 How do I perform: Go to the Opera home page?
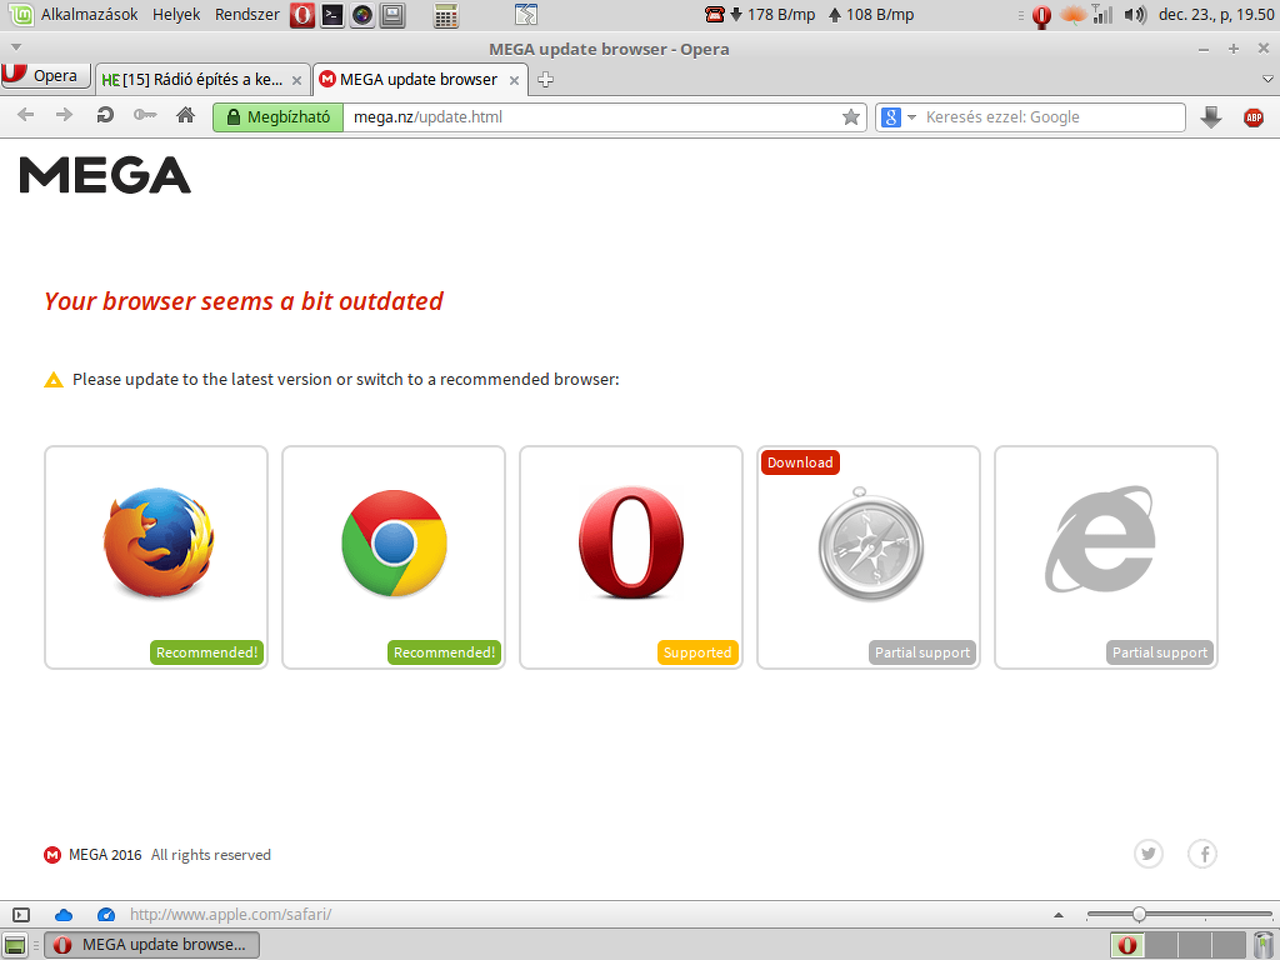pyautogui.click(x=185, y=116)
